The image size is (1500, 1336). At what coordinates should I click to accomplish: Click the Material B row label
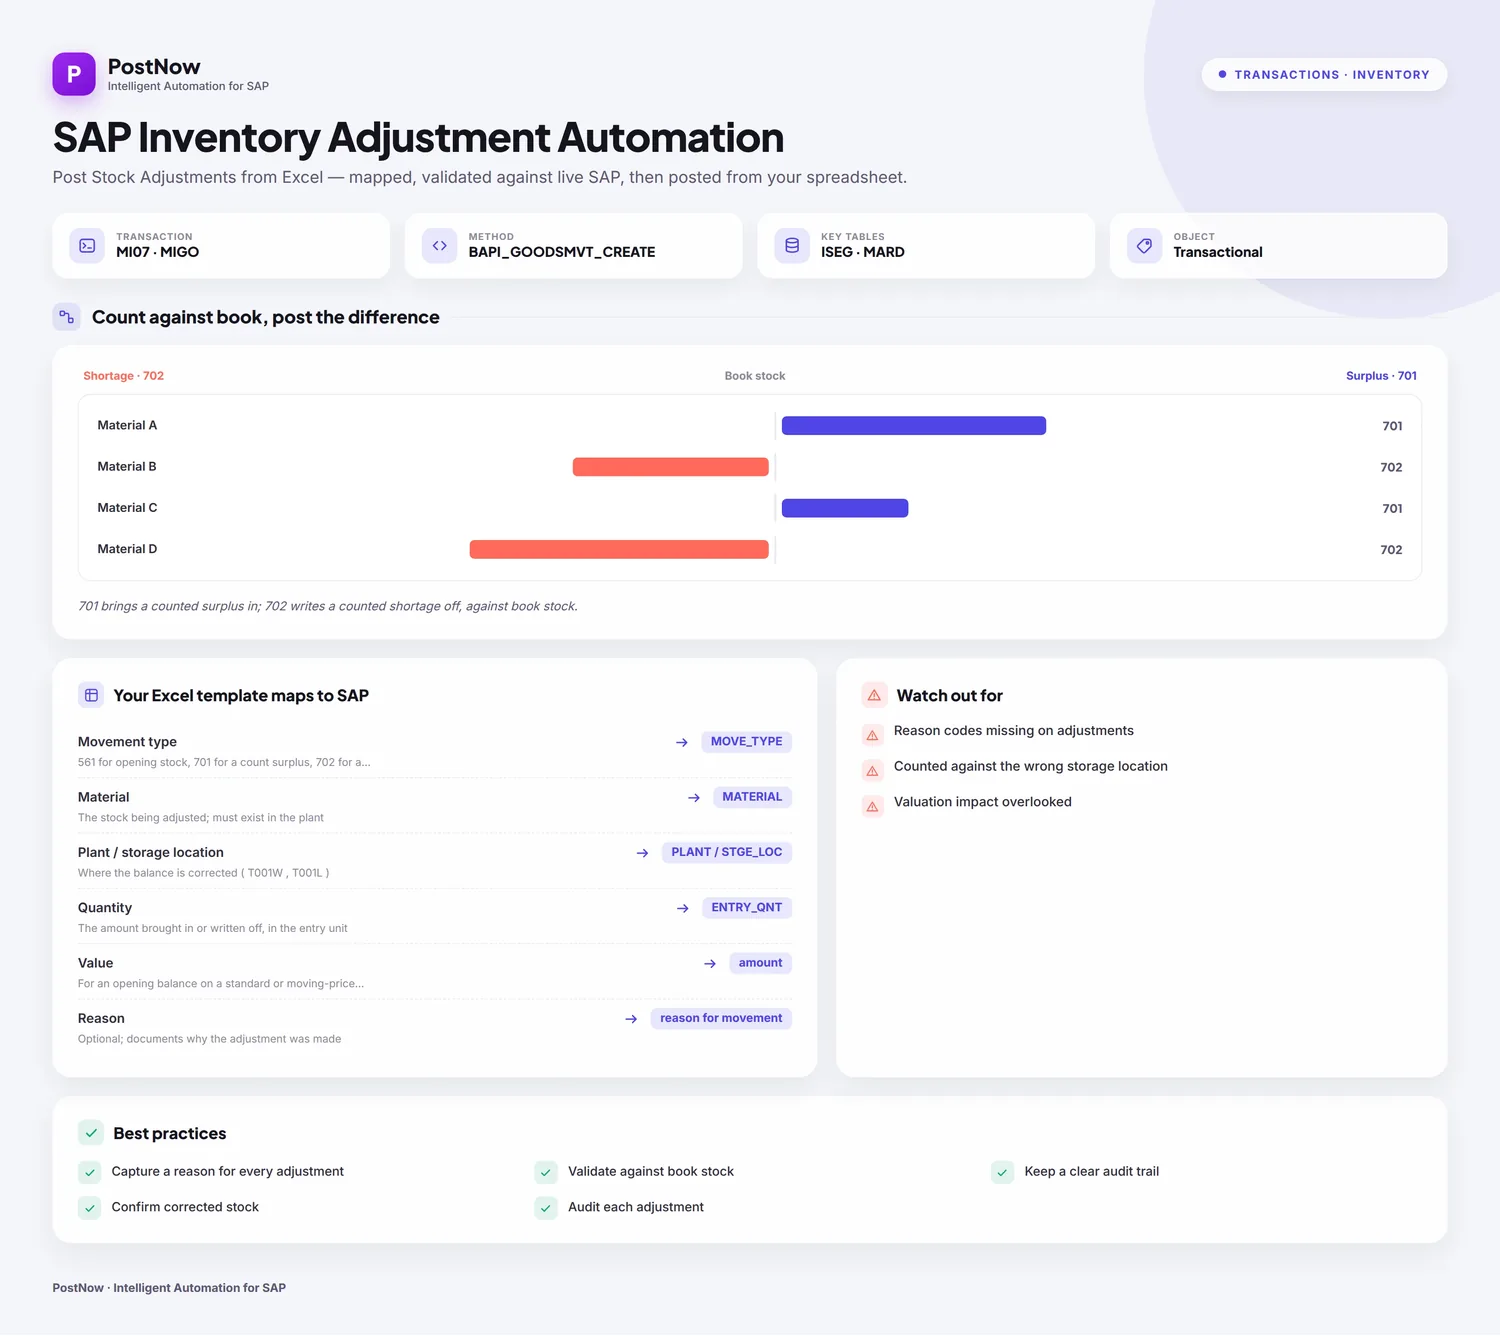pos(127,466)
